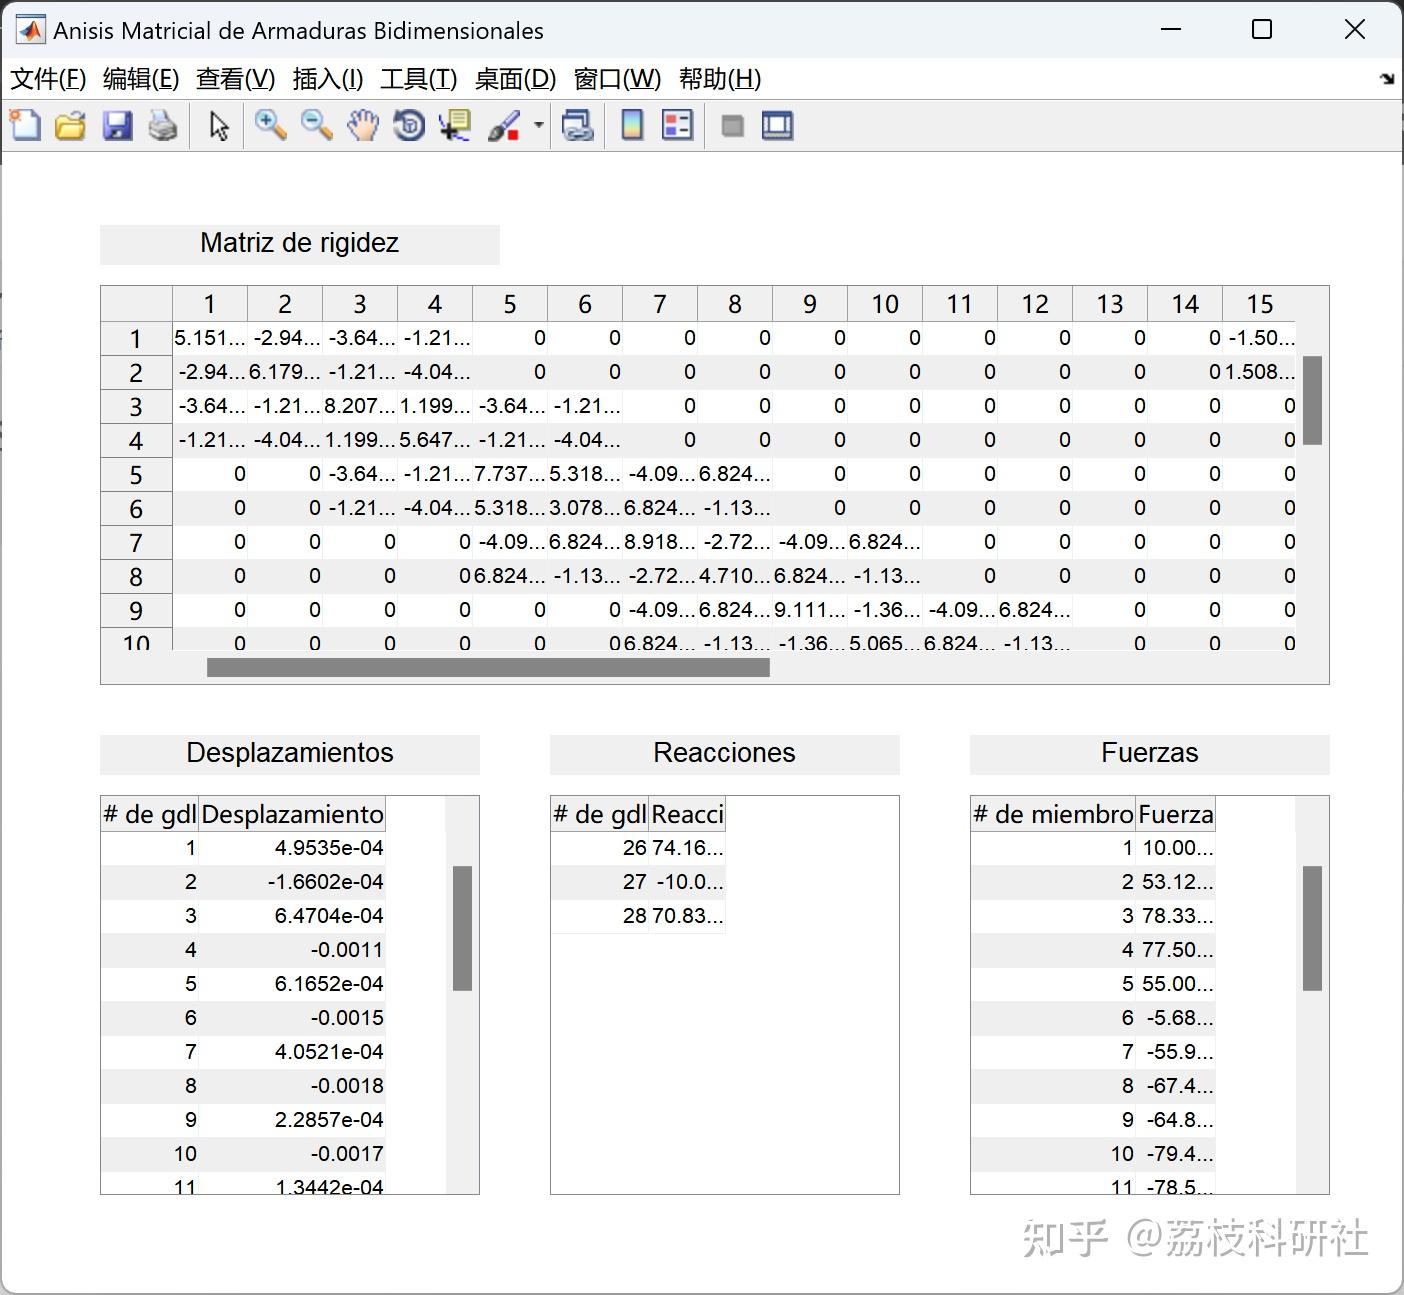
Task: Open the 文件(F) menu
Action: point(46,79)
